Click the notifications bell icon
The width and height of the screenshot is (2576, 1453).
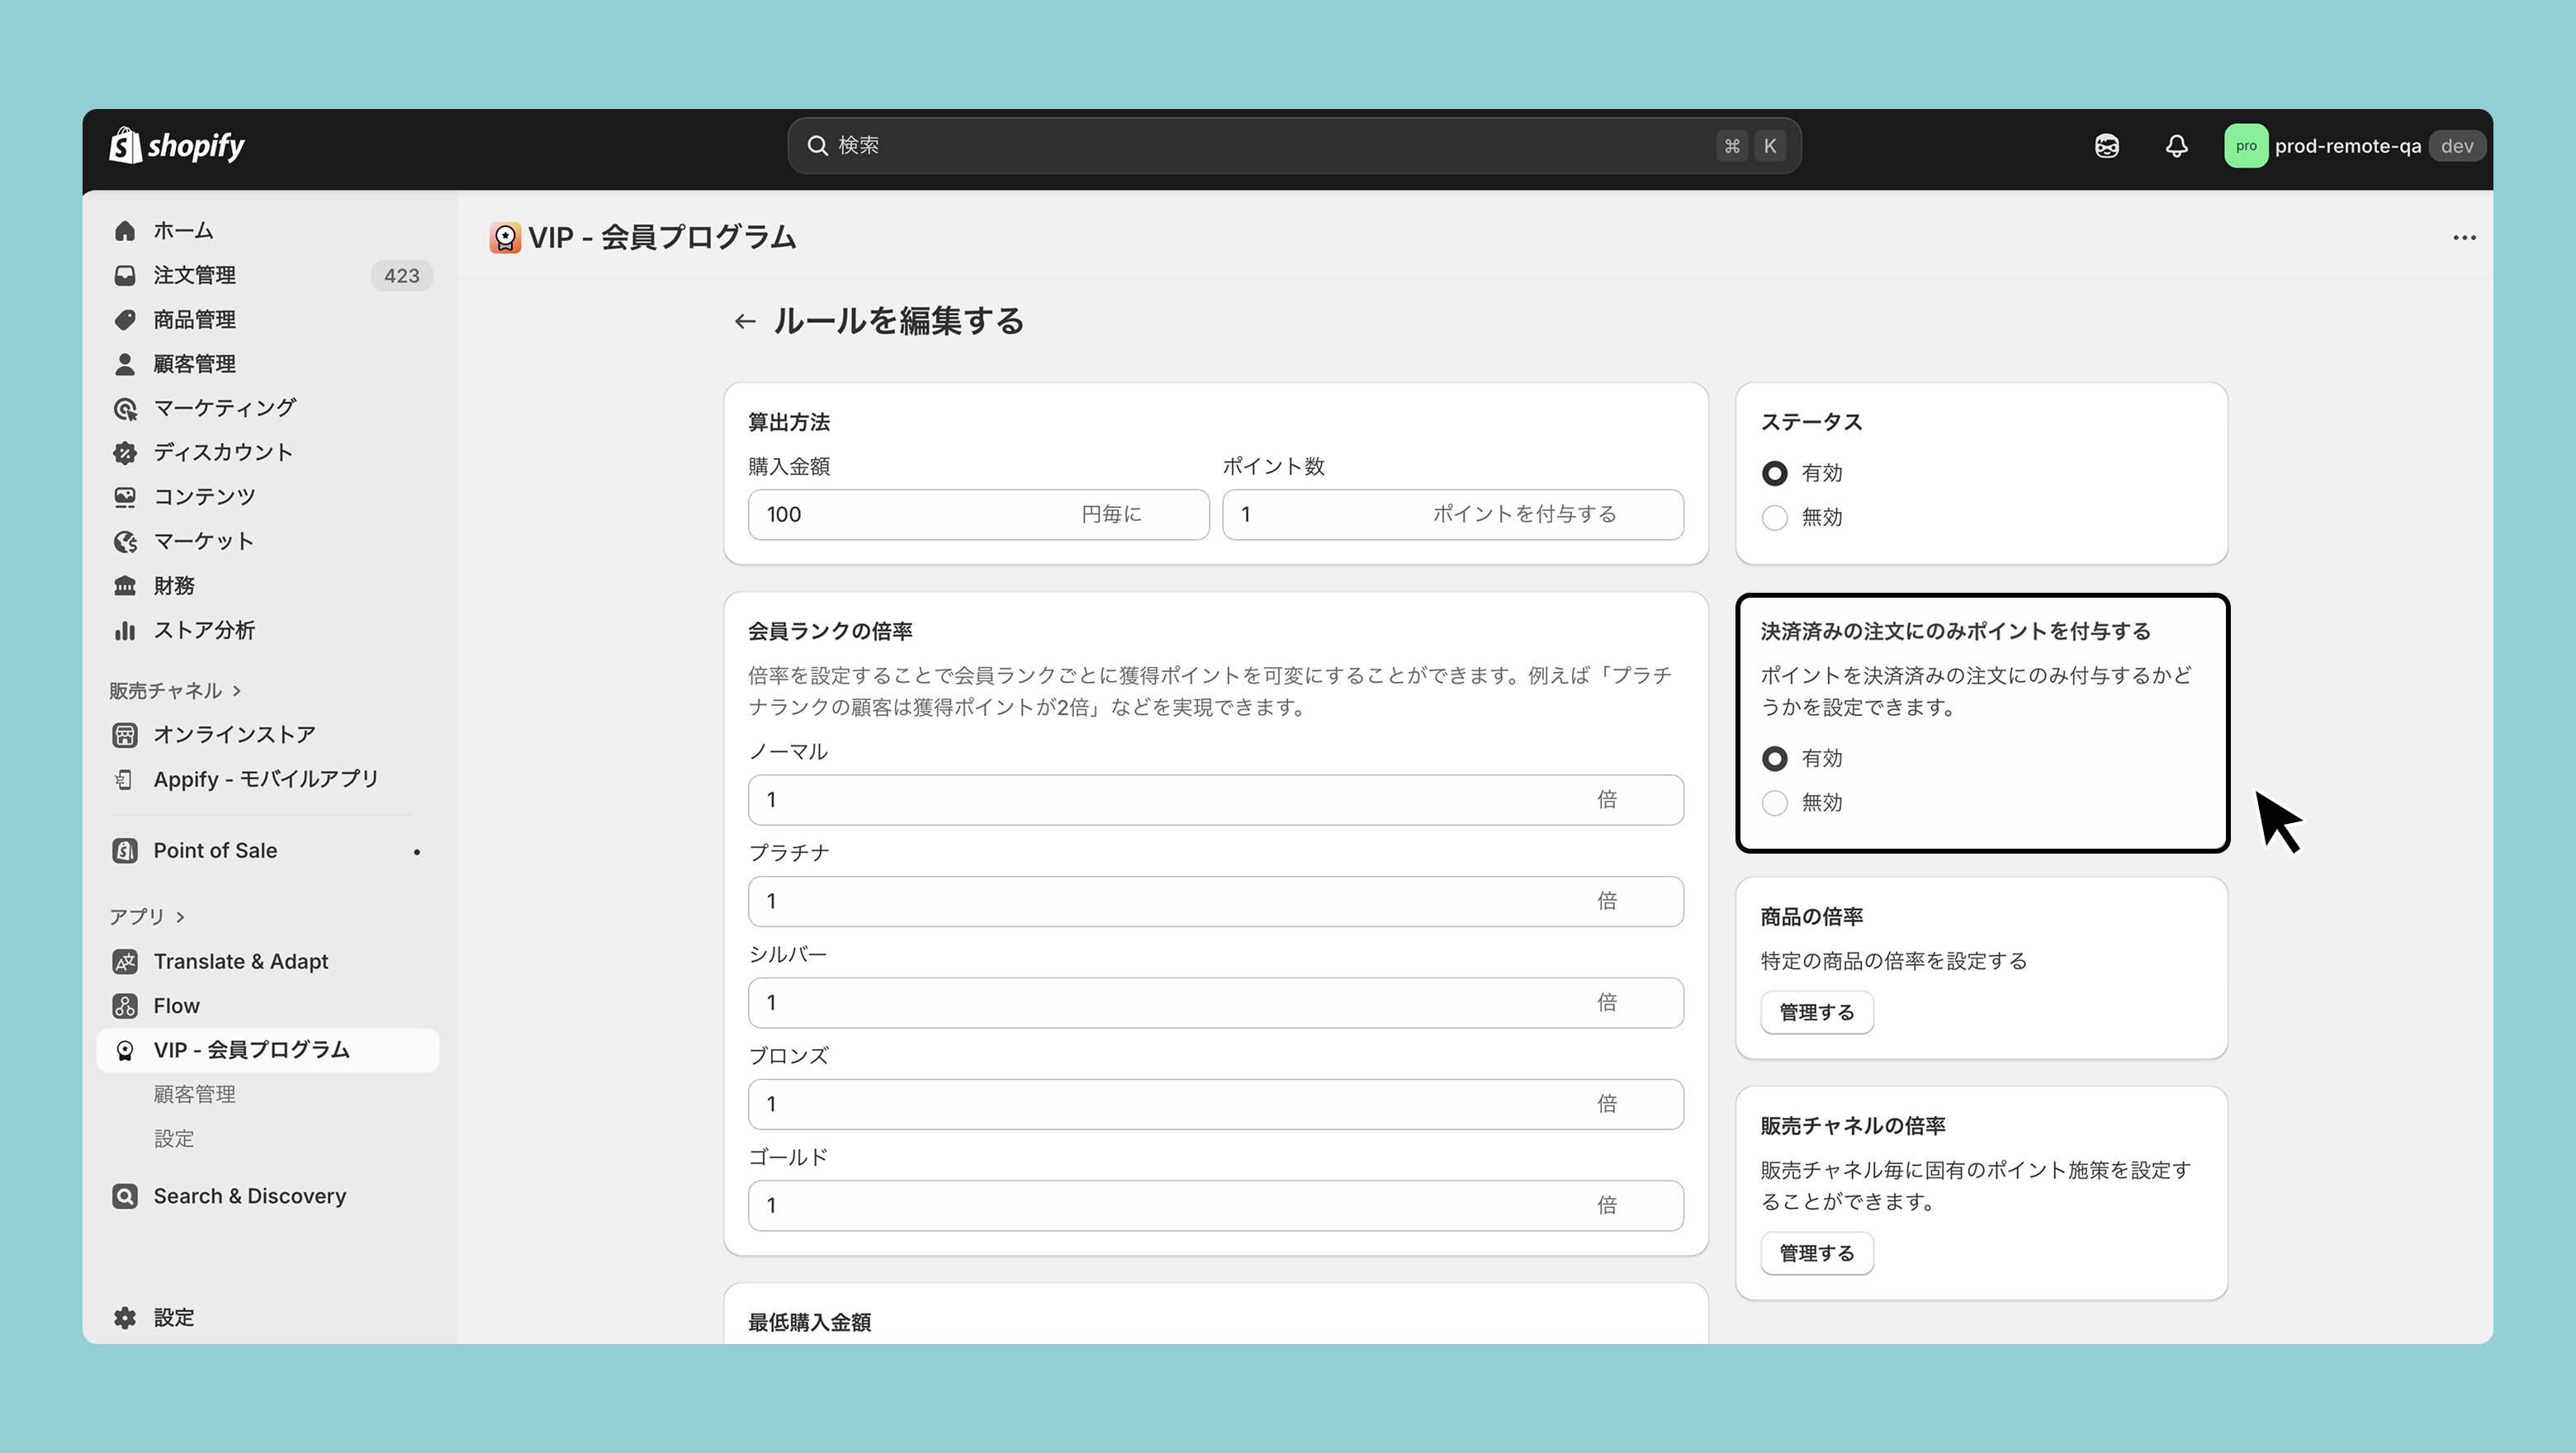[x=2176, y=146]
